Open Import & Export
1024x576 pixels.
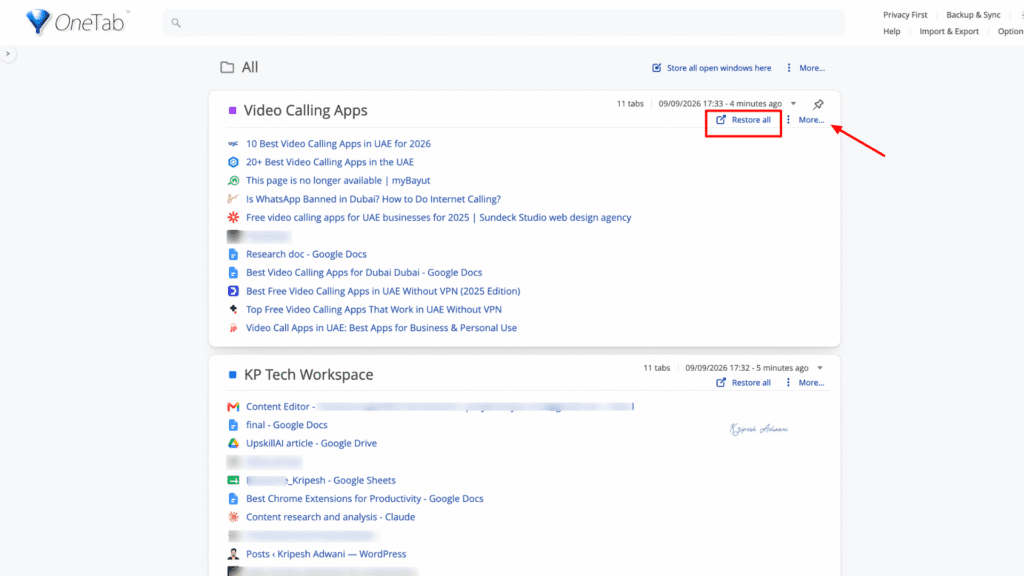click(949, 31)
